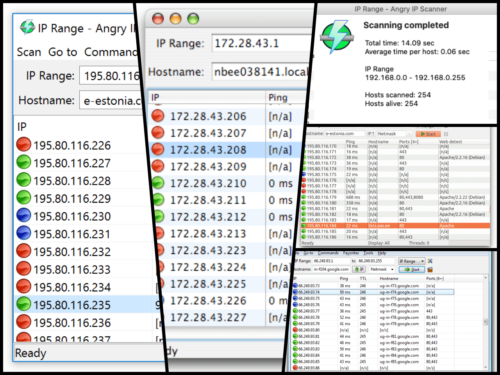Click the scrollbar thumb in bottom-right window

pyautogui.click(x=486, y=322)
